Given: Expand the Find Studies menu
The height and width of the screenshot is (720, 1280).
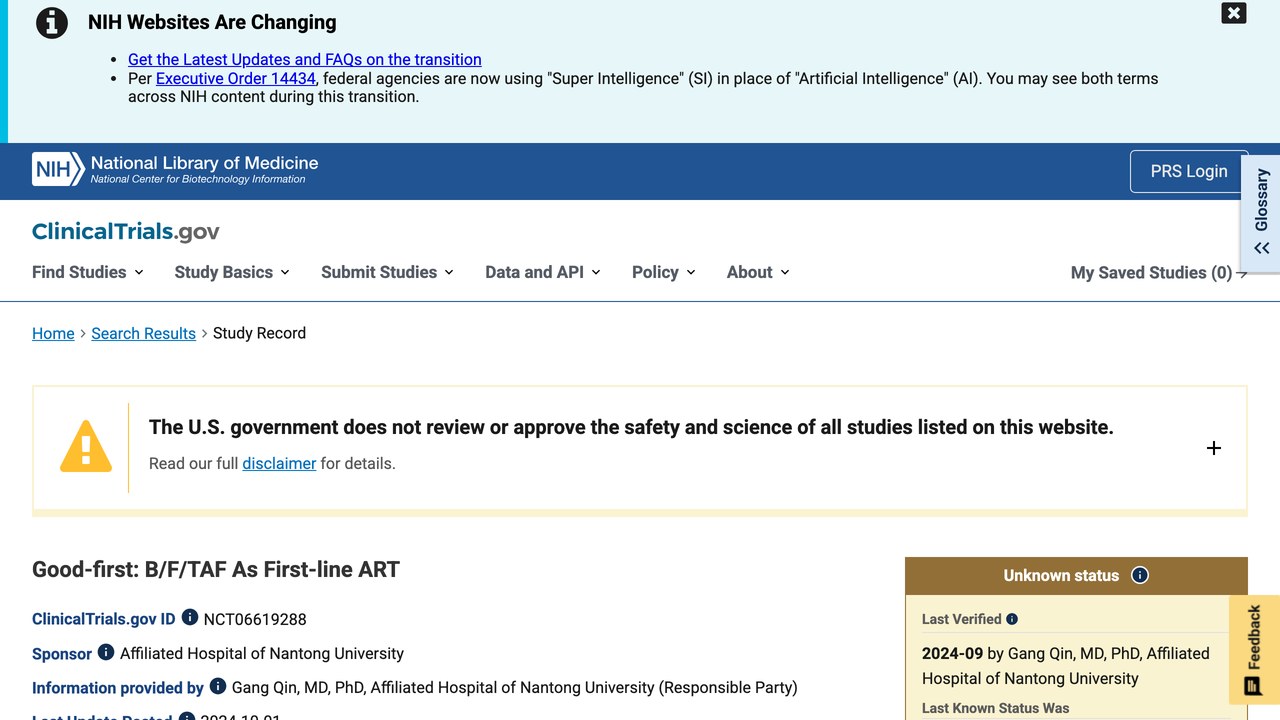Looking at the screenshot, I should [88, 272].
